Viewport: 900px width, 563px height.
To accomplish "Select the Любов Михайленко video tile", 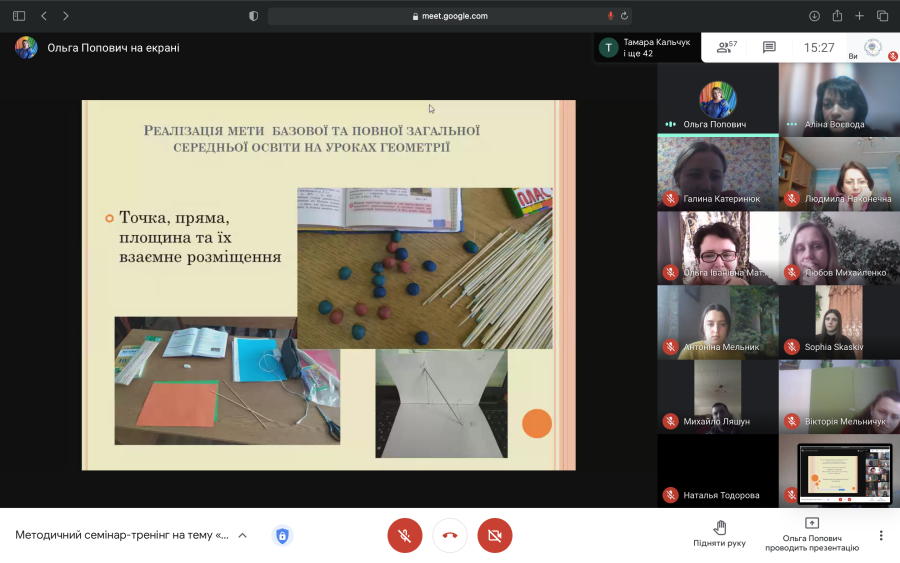I will (839, 248).
